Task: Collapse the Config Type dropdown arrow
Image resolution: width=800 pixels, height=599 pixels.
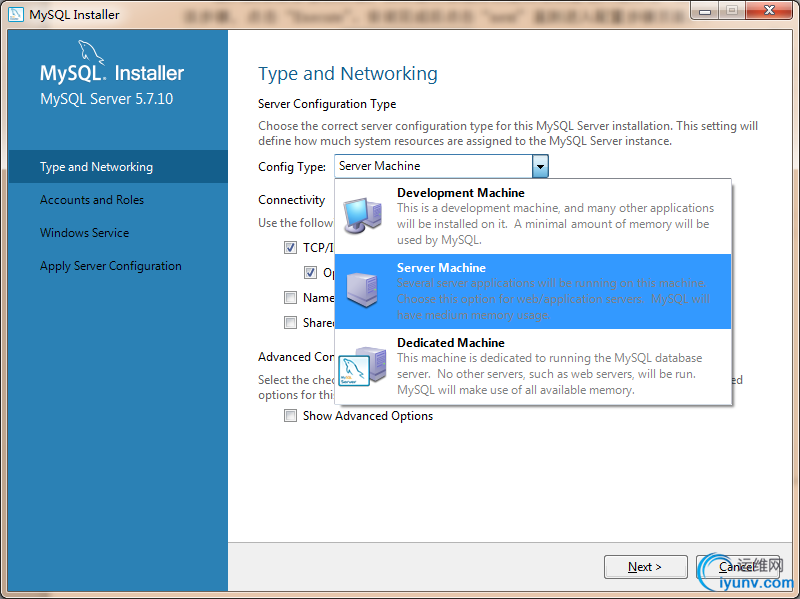Action: (540, 166)
